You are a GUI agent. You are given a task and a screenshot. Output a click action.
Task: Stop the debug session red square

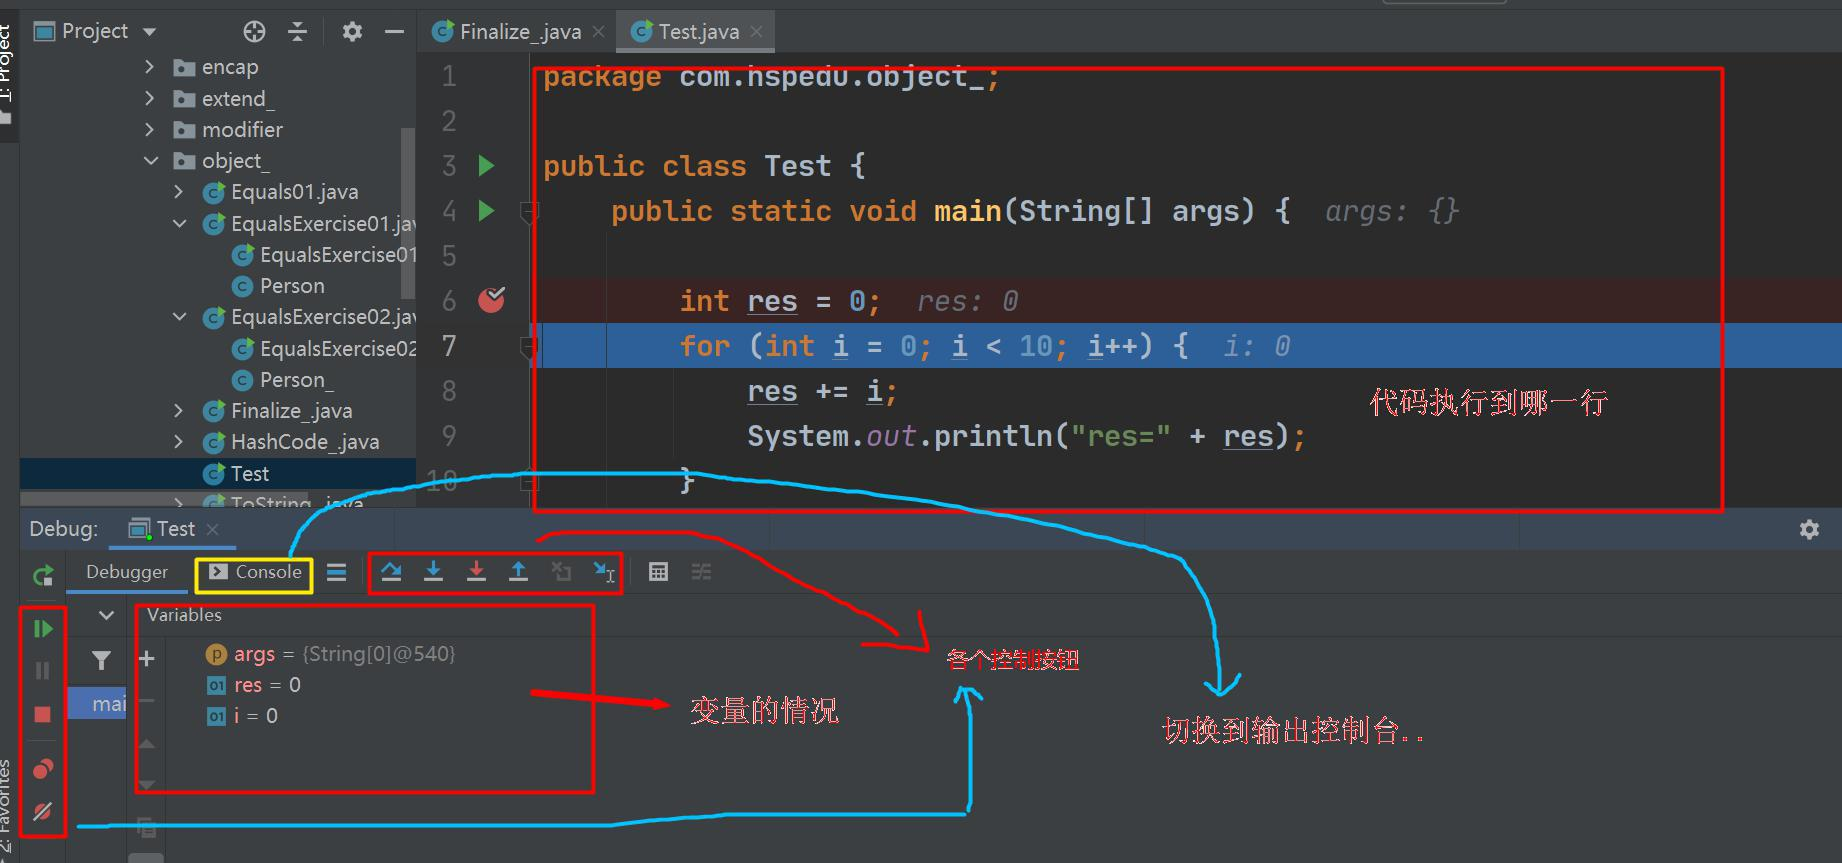tap(42, 714)
